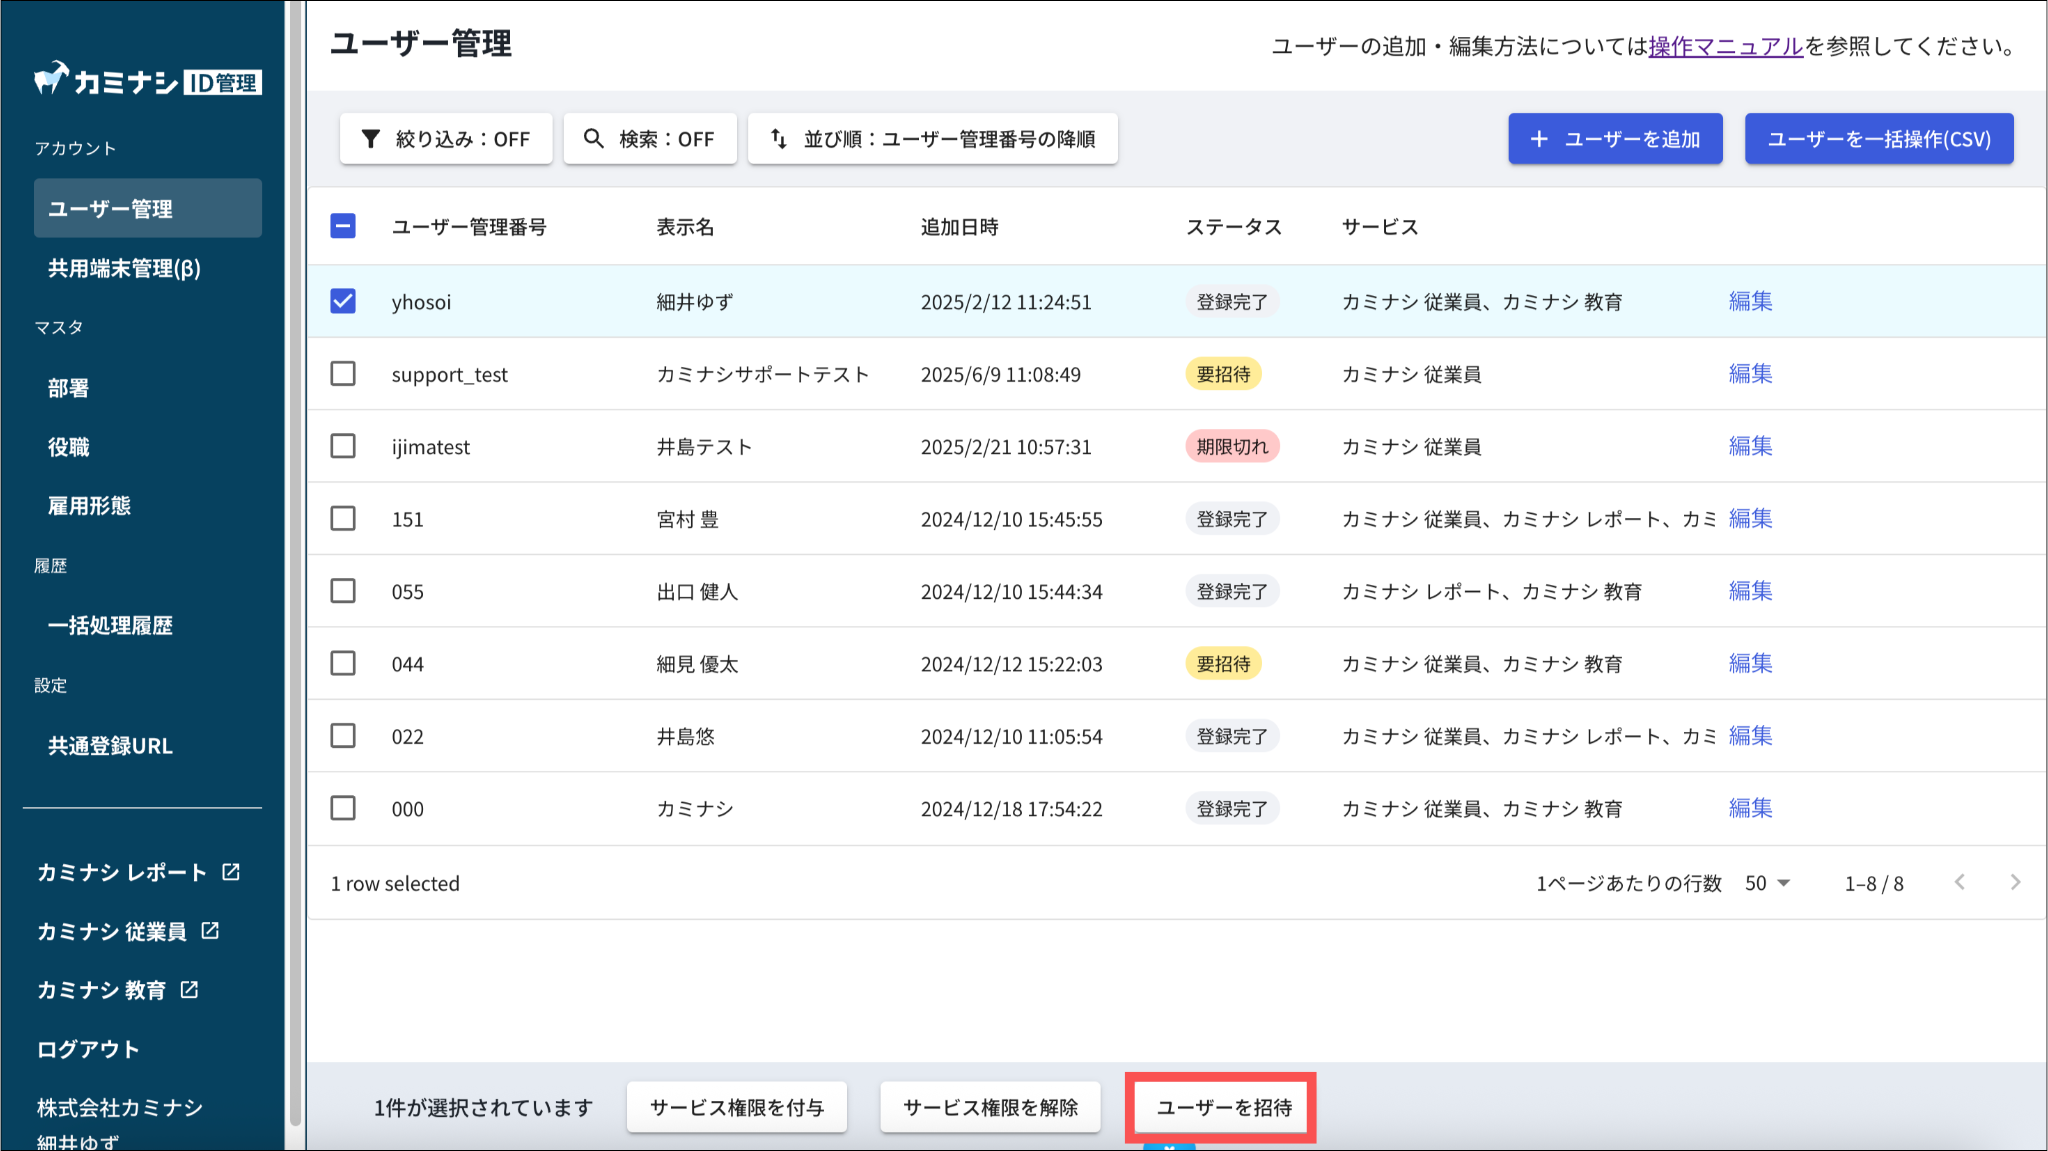Click 表示名 column header
Image resolution: width=2048 pixels, height=1151 pixels.
685,227
